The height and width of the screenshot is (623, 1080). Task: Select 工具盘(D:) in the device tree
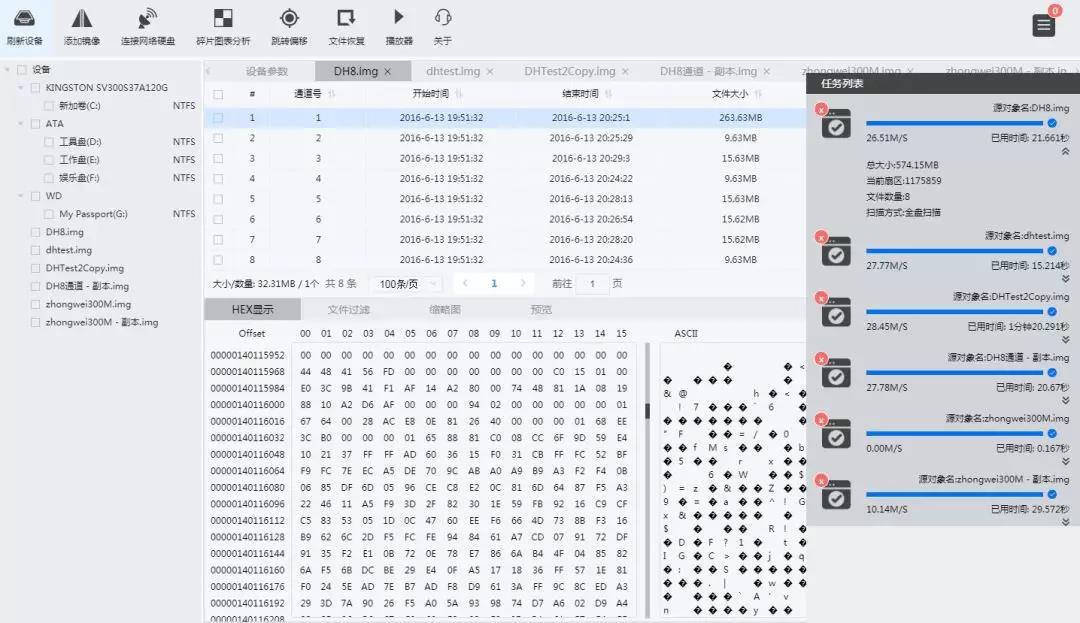pos(80,142)
